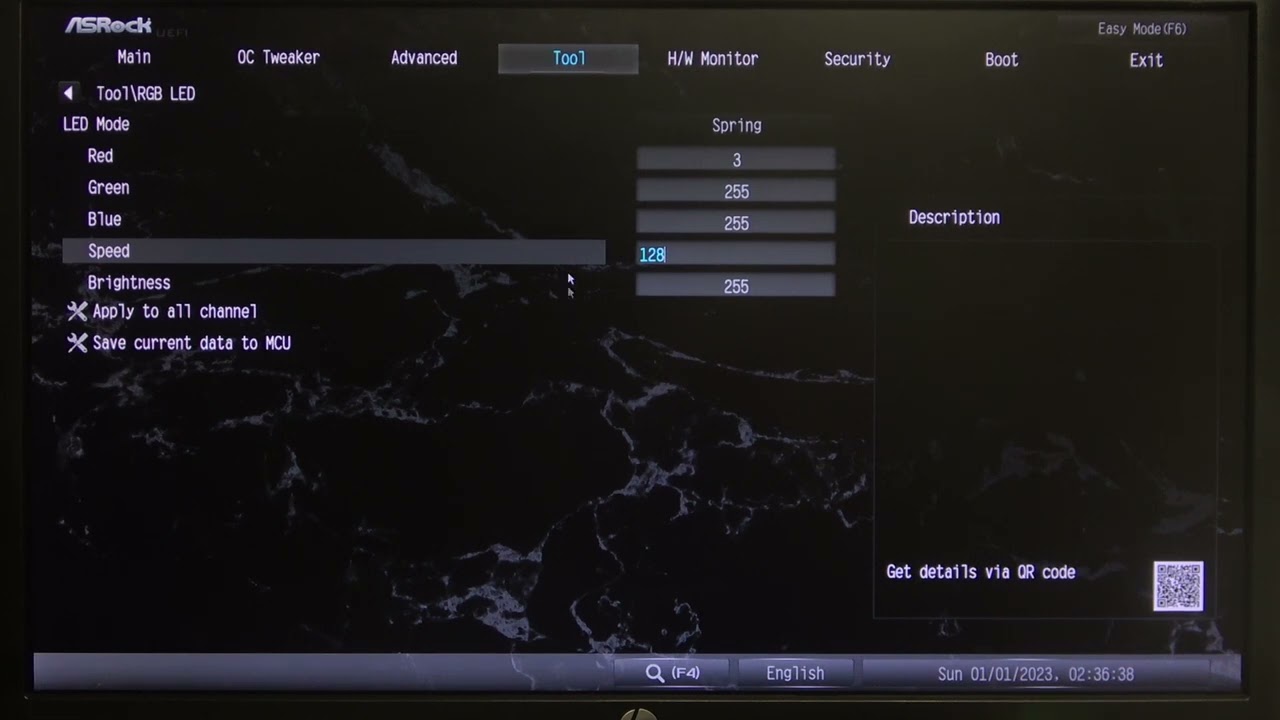Switch to the OC Tweaker tab

click(279, 57)
